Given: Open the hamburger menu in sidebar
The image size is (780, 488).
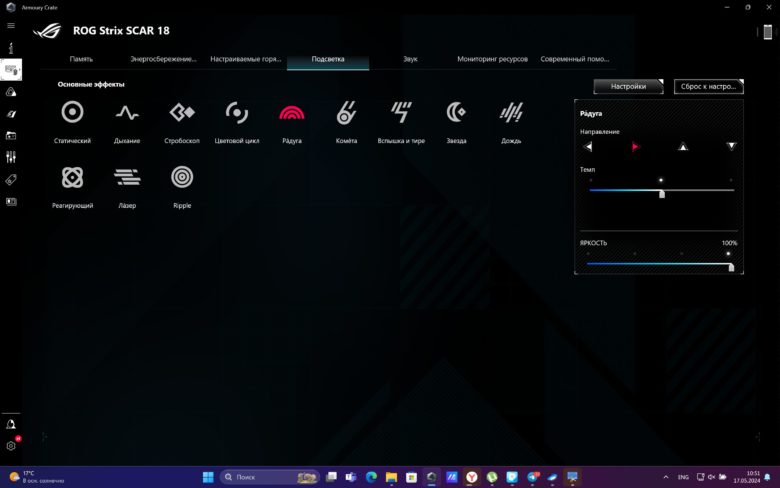Looking at the screenshot, I should point(11,25).
